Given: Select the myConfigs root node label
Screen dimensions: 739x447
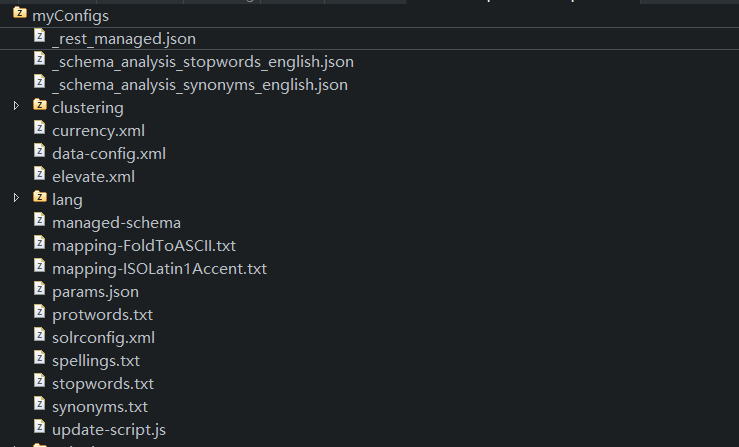Looking at the screenshot, I should pos(70,16).
